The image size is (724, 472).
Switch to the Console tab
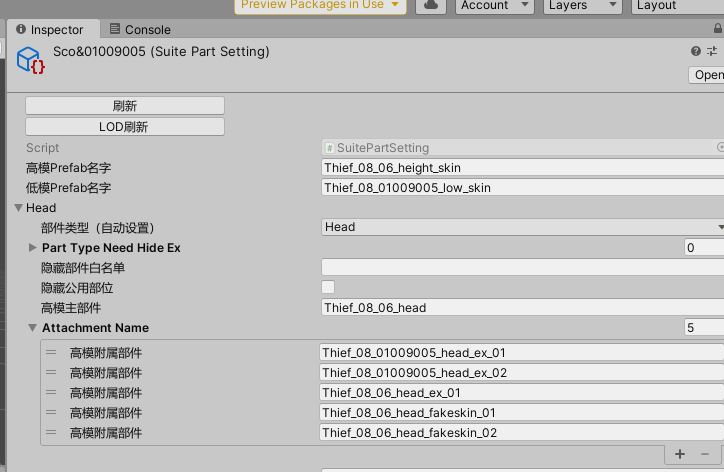coord(140,30)
